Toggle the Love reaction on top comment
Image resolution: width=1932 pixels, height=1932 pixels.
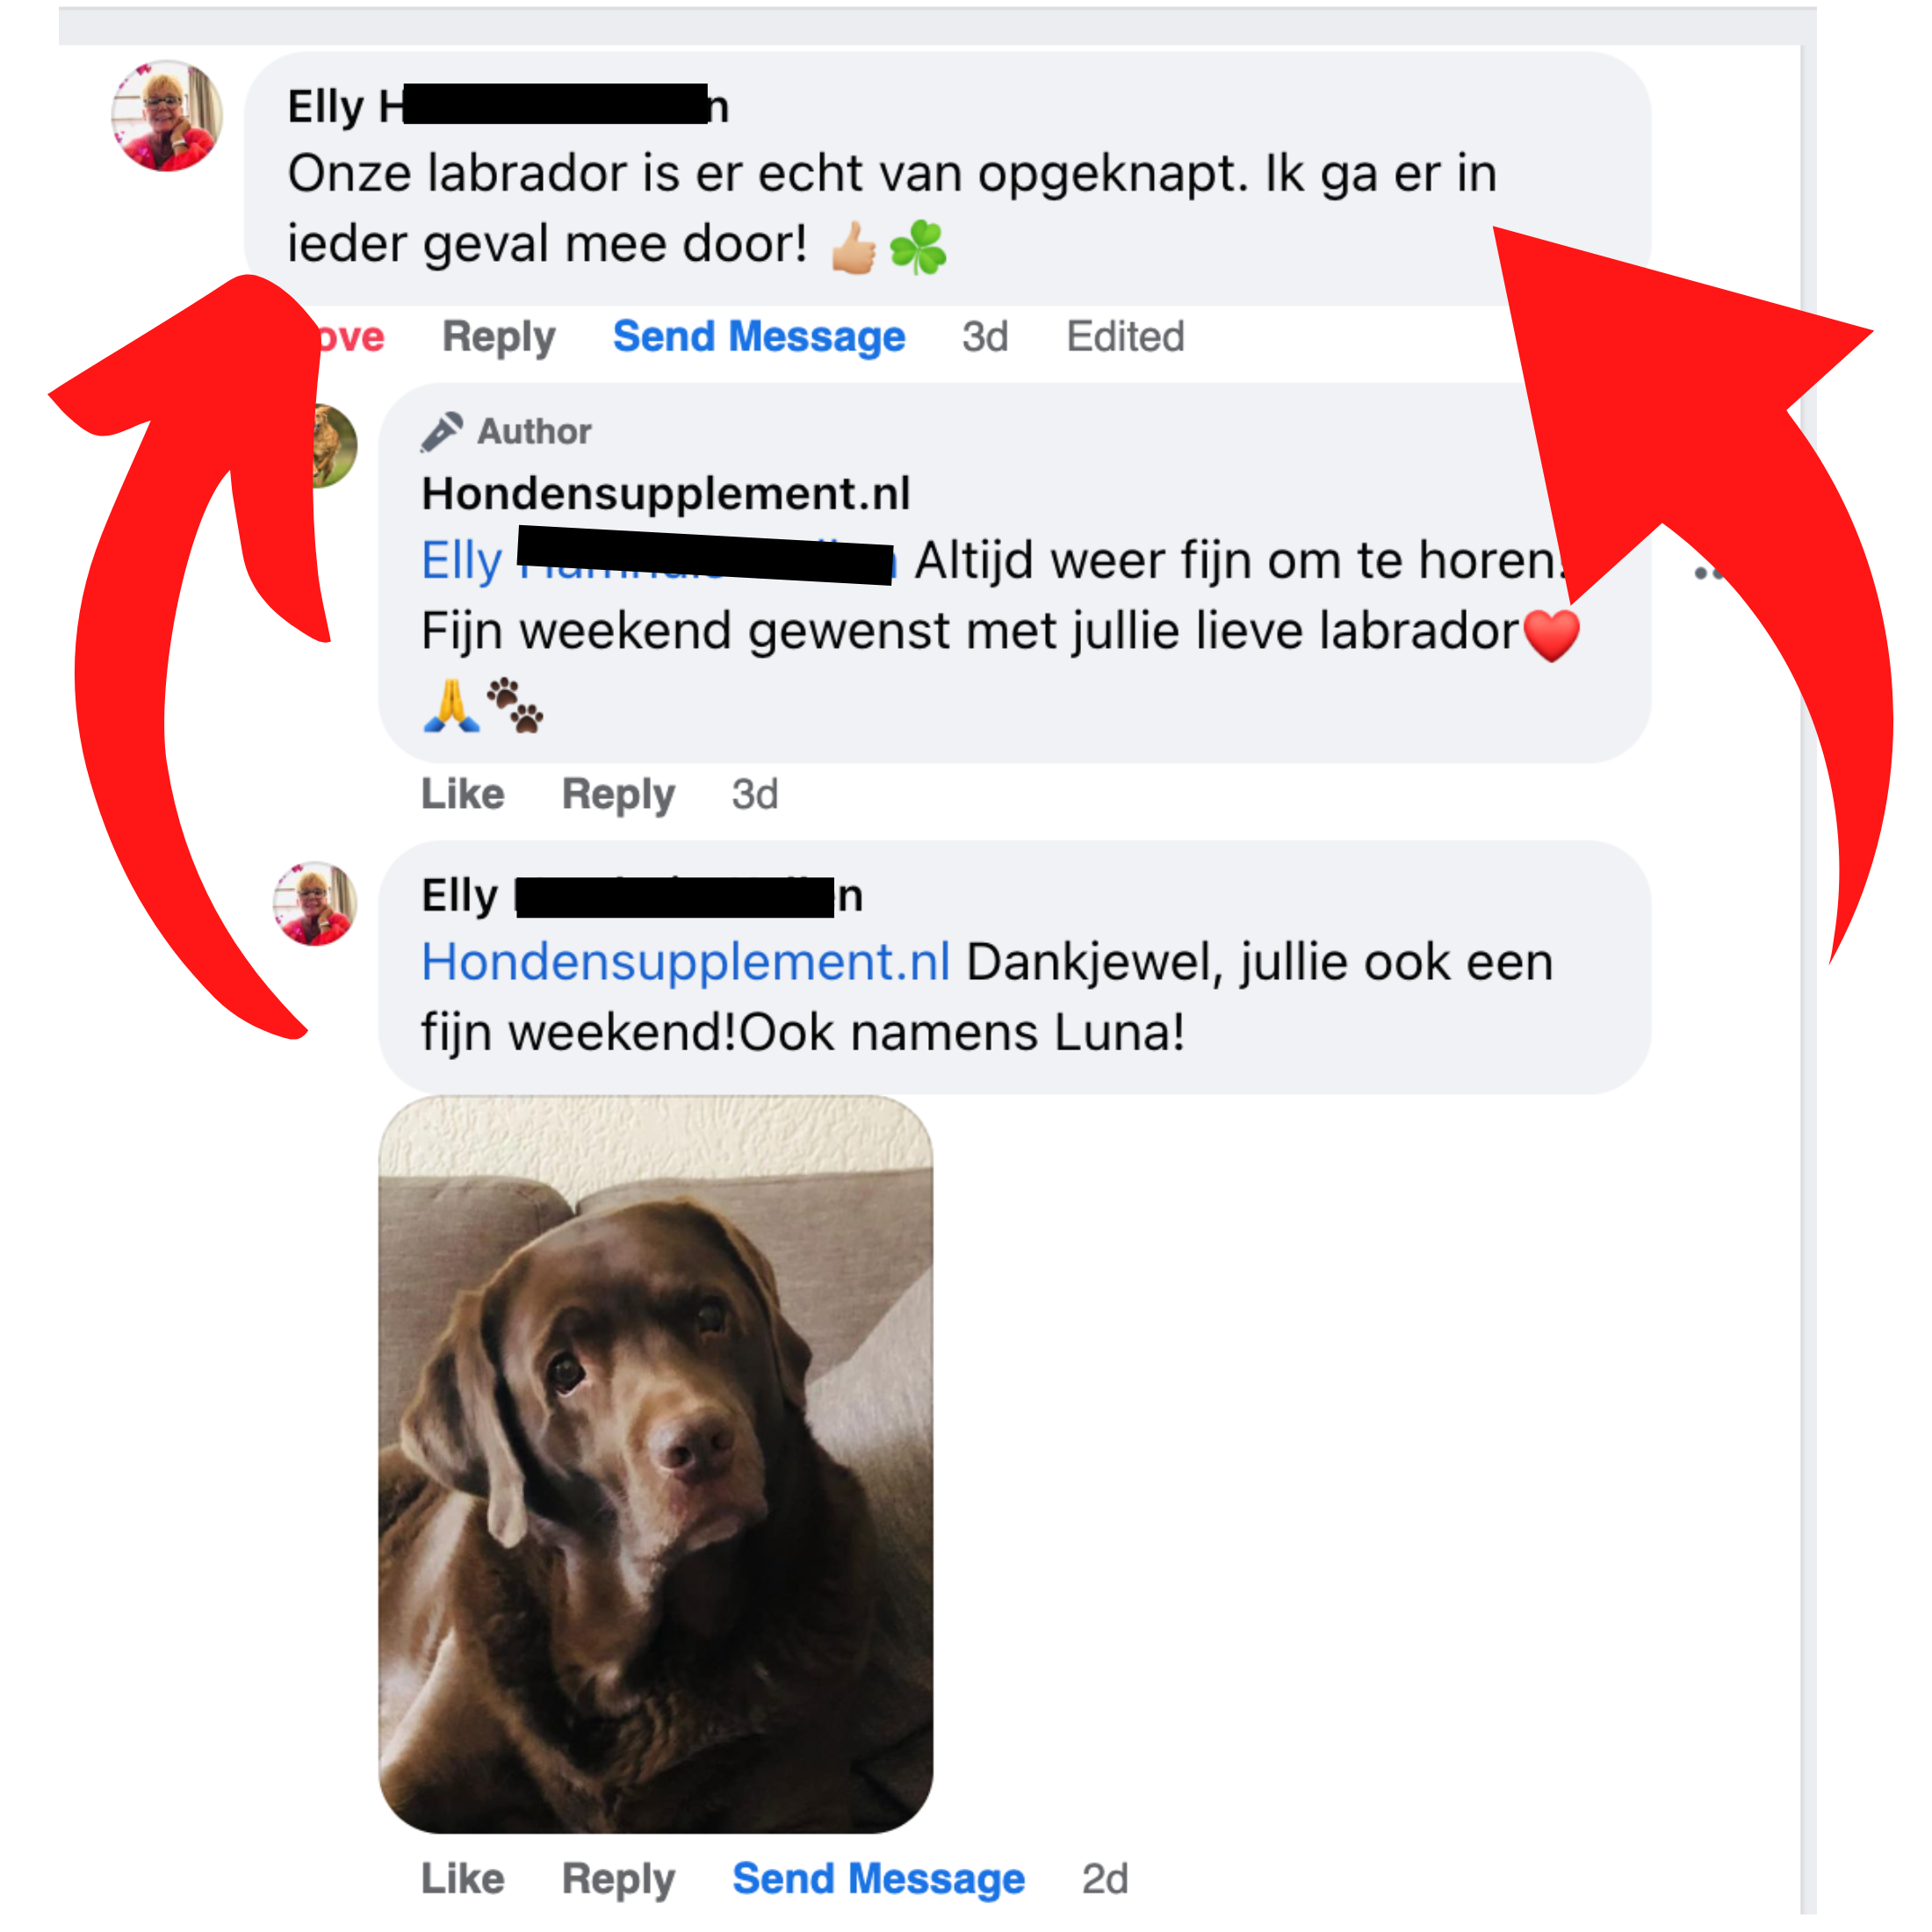(352, 337)
